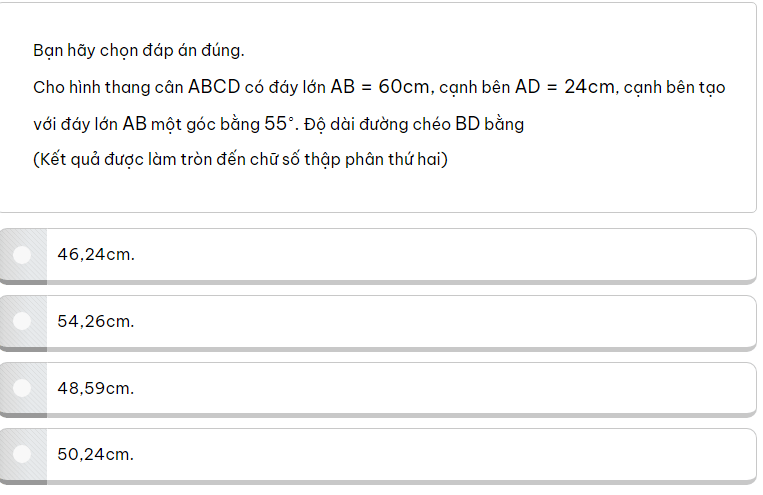Pick the radio circle beside 50,24cm
The image size is (763, 495).
(22, 455)
